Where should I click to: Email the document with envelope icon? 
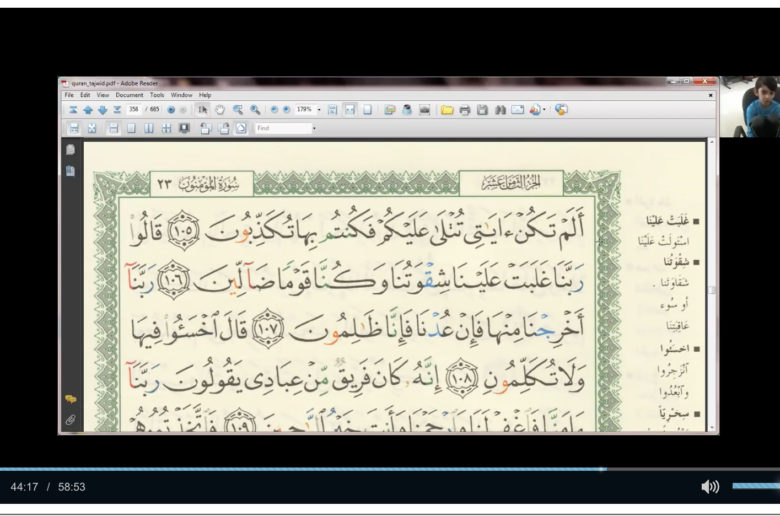(517, 110)
